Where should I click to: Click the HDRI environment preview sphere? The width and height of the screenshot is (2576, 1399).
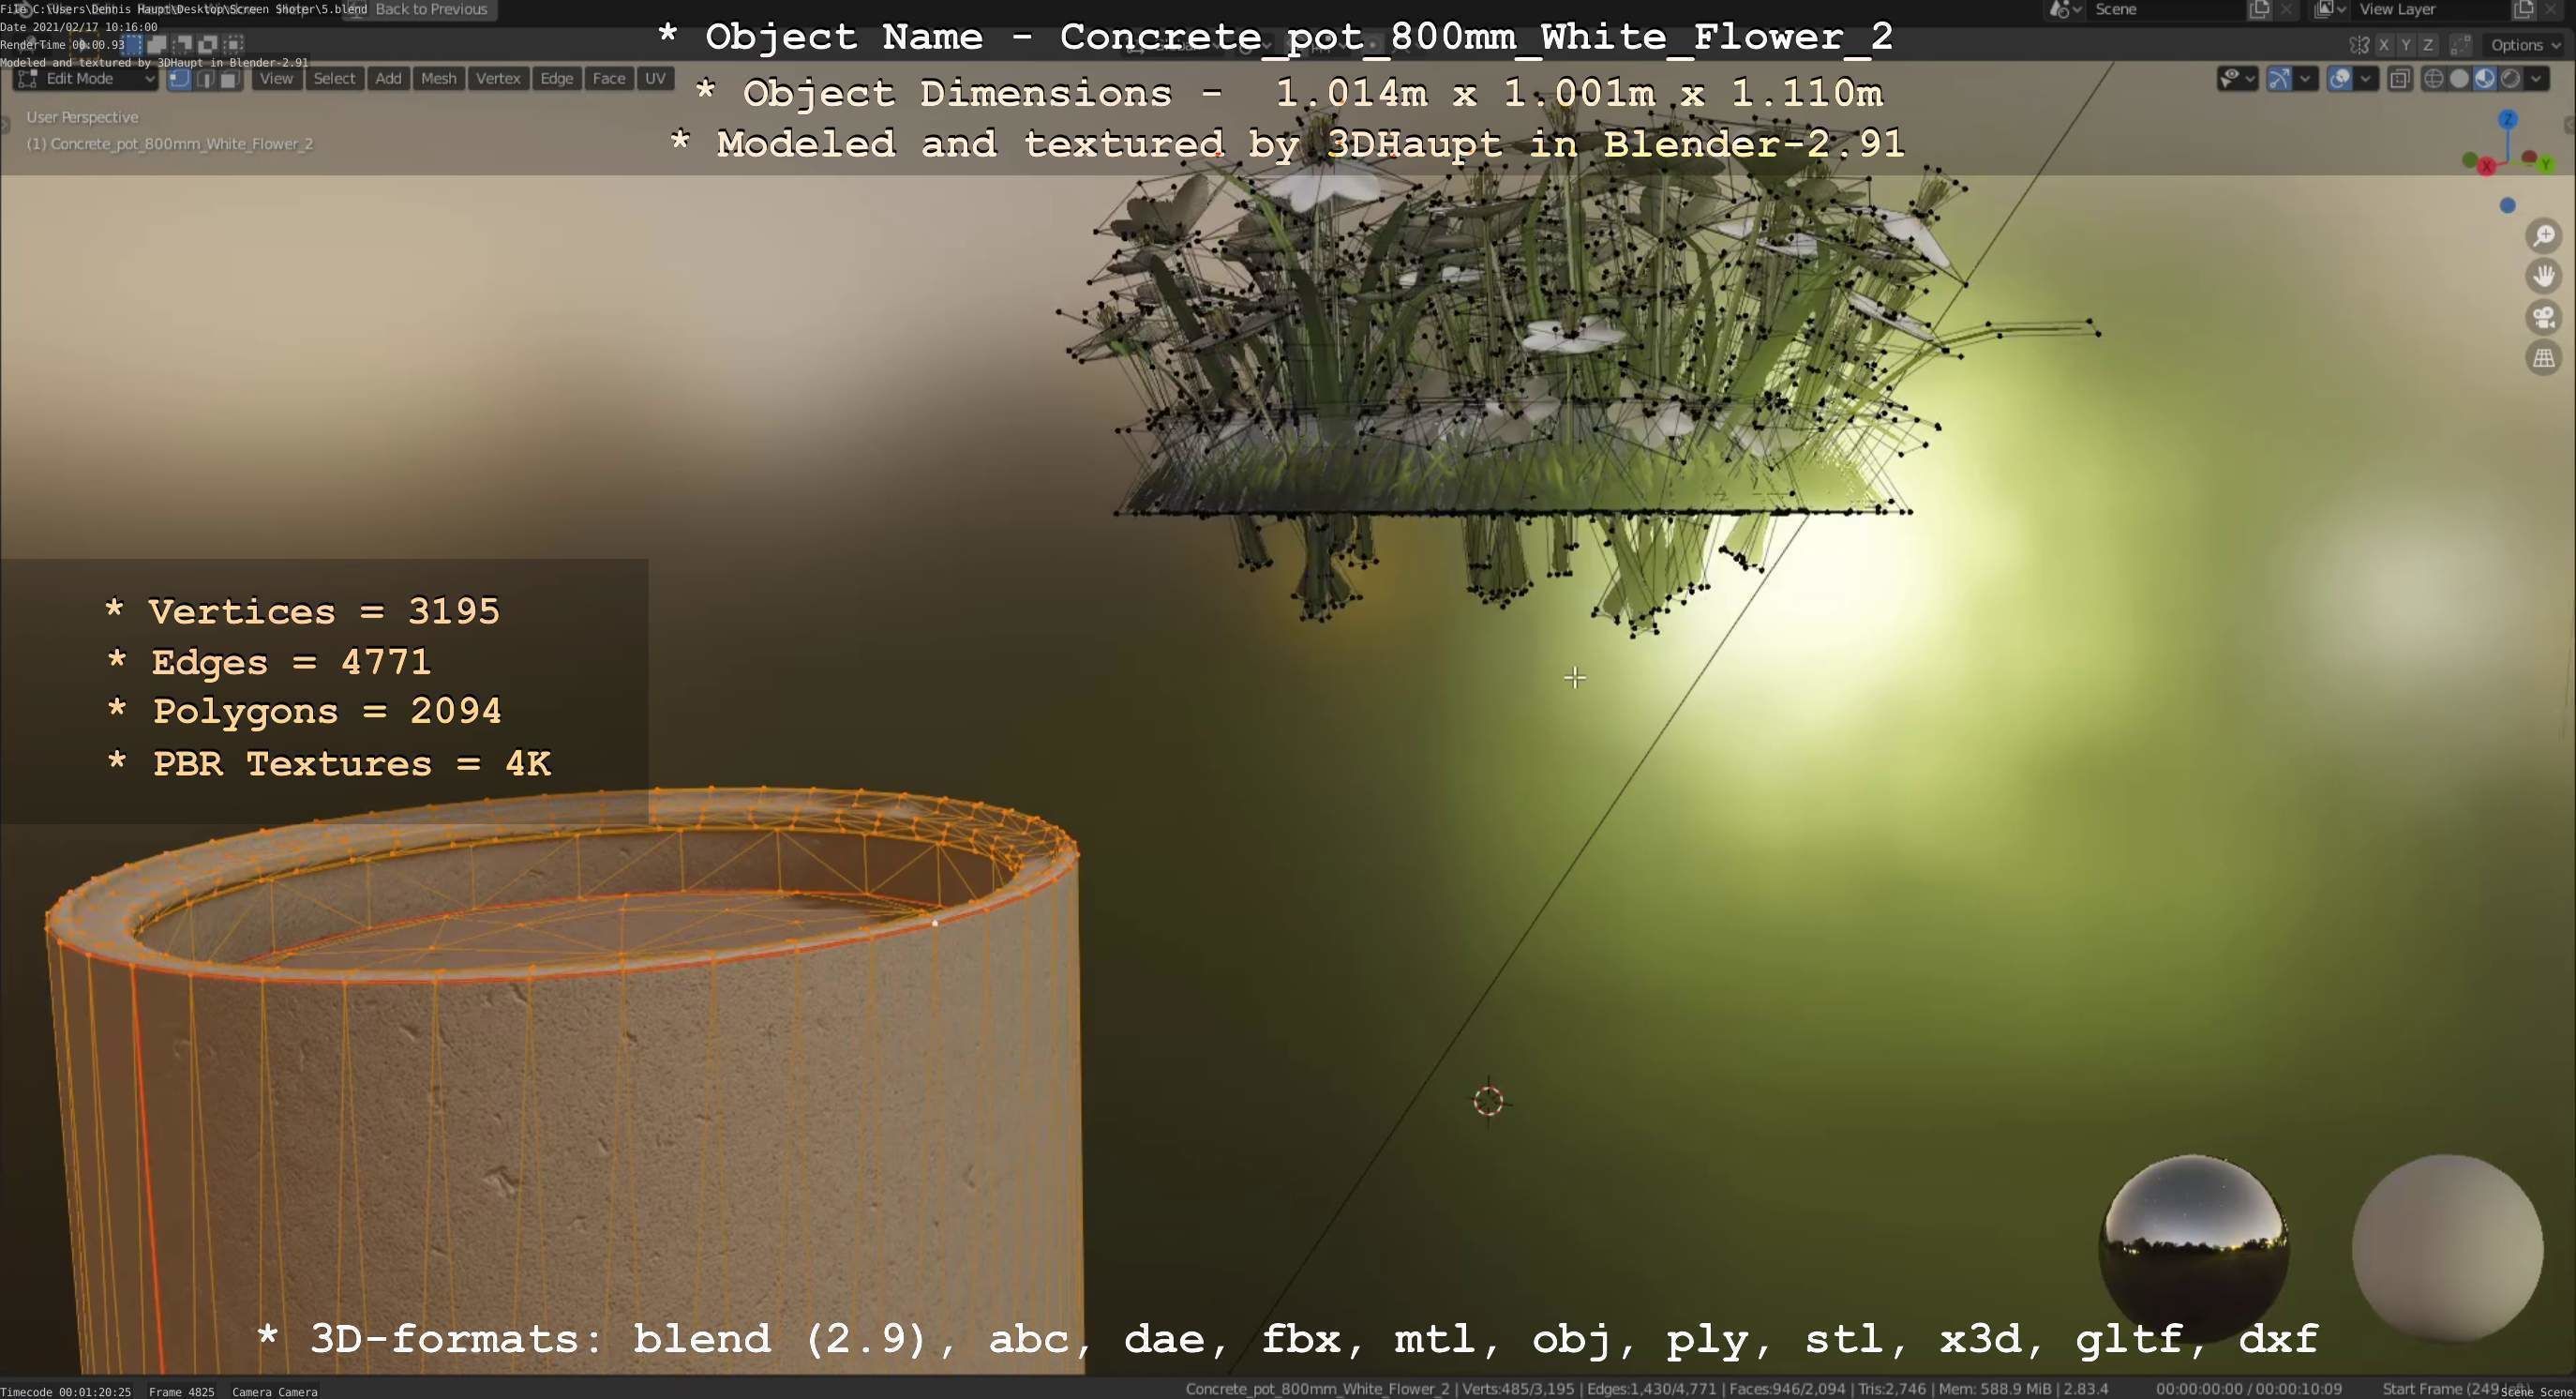2194,1249
